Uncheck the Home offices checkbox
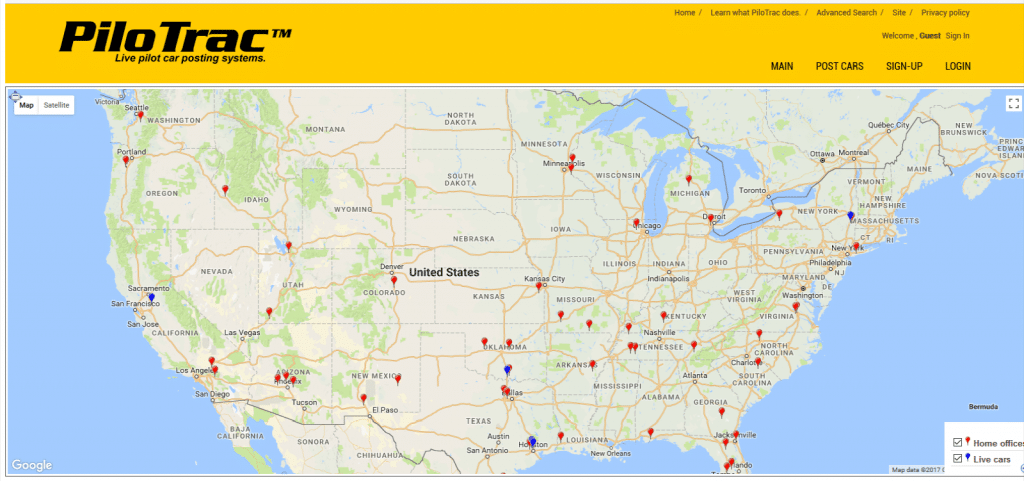 point(957,442)
